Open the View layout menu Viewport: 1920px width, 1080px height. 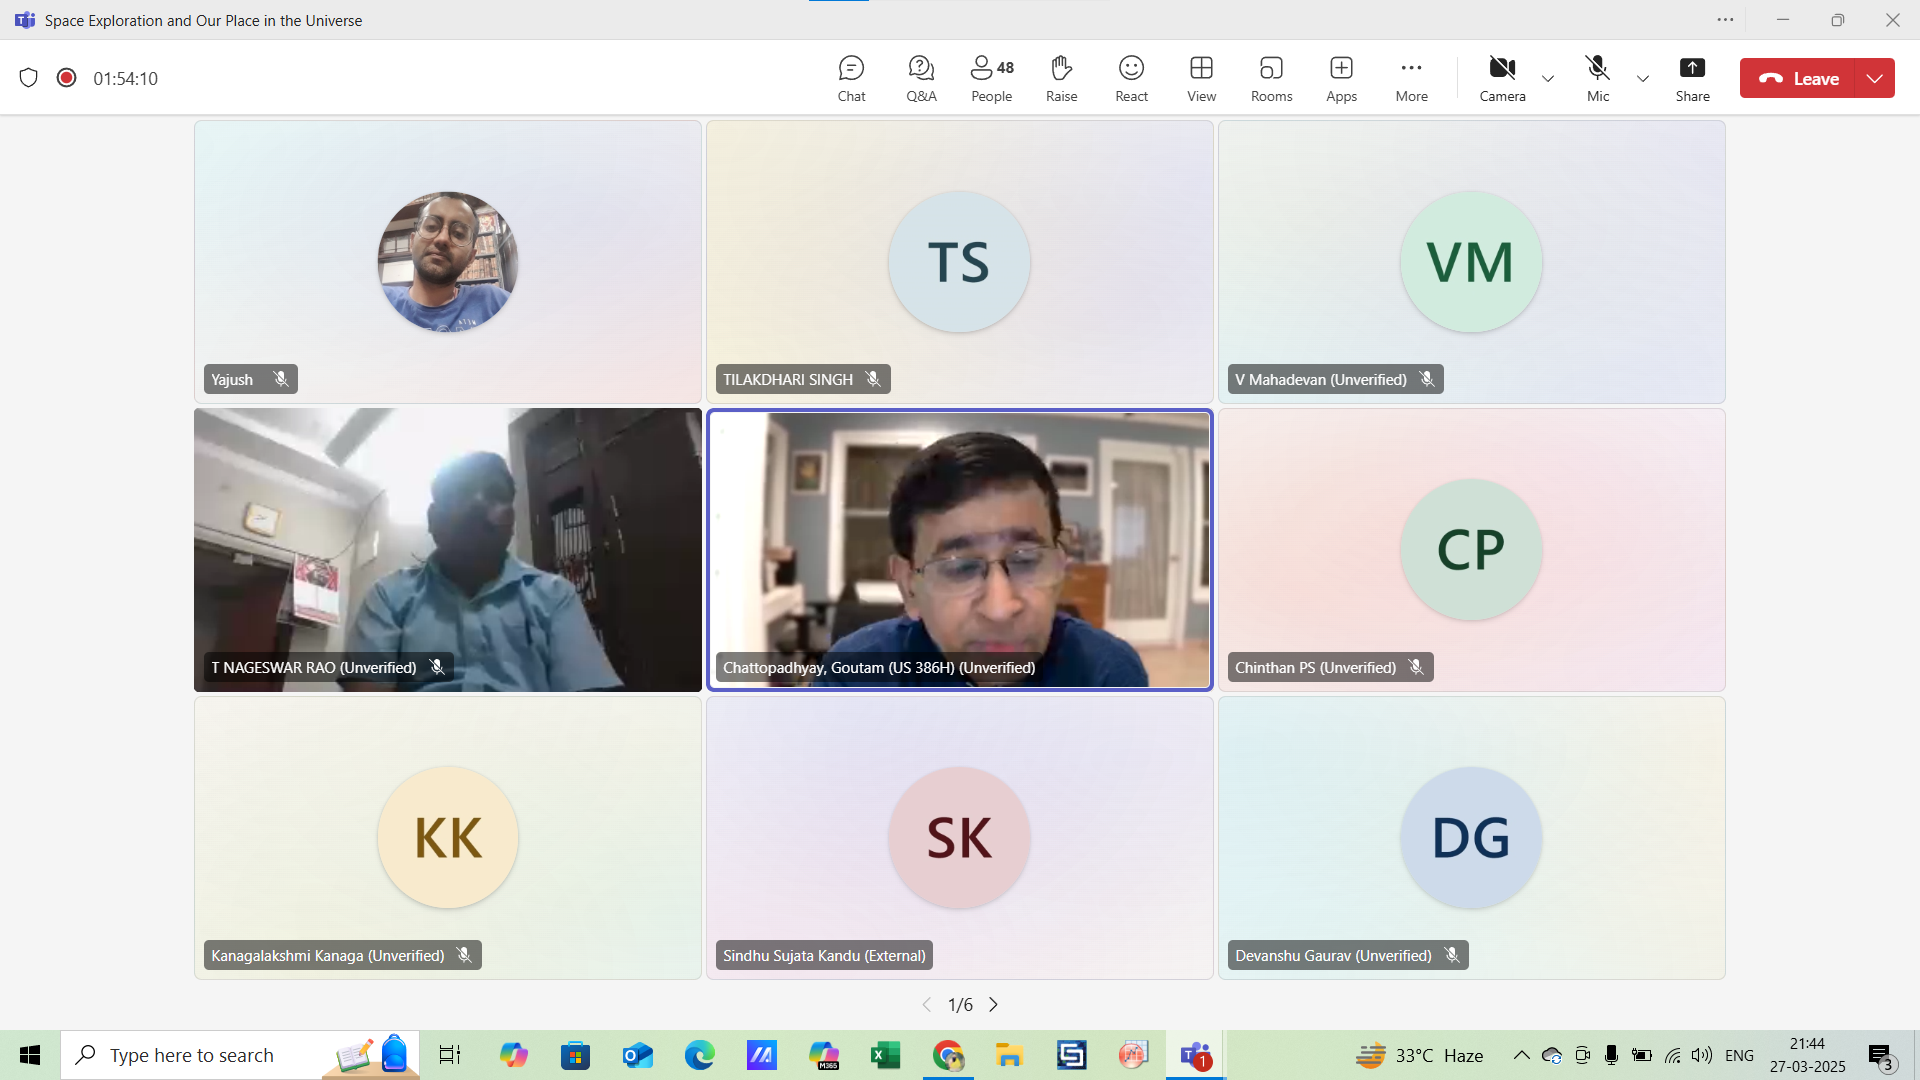click(x=1201, y=78)
